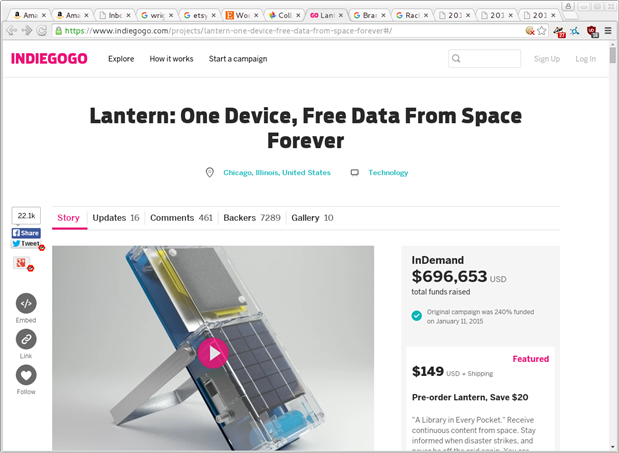Viewport: 619px width, 453px height.
Task: Open the Chrome hamburger menu
Action: click(607, 31)
